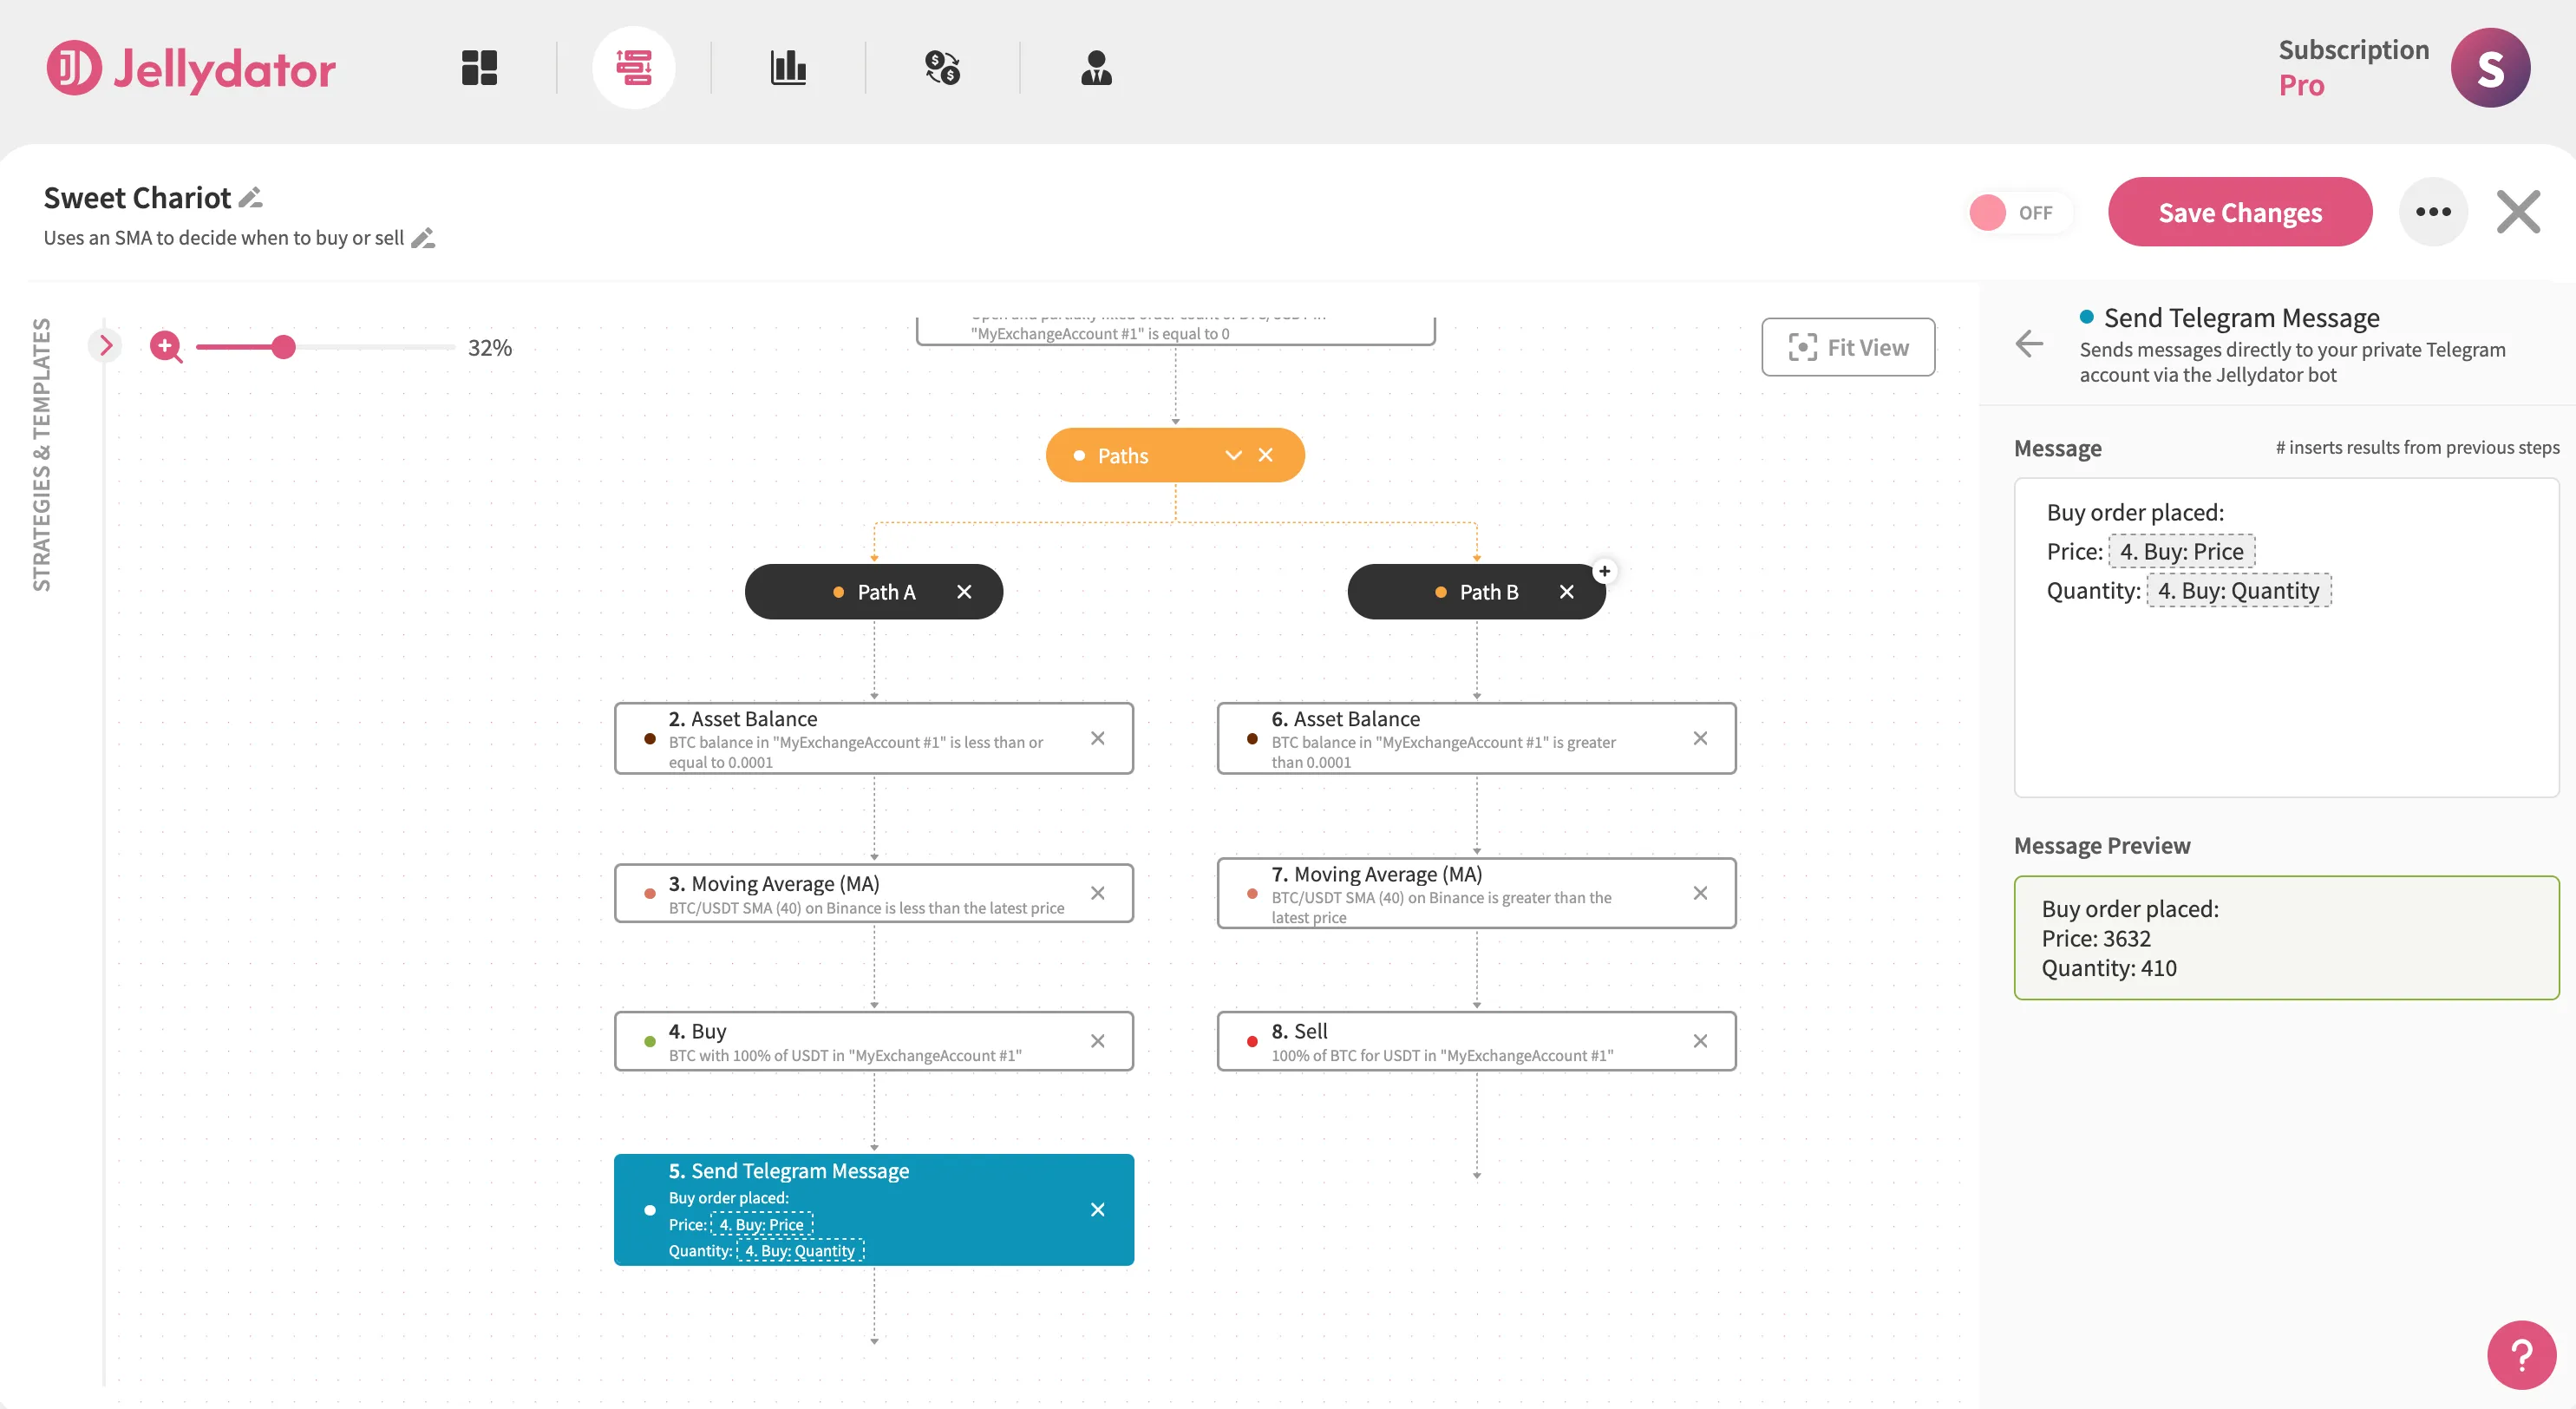Adjust the canvas zoom slider
This screenshot has width=2576, height=1409.
[x=285, y=347]
